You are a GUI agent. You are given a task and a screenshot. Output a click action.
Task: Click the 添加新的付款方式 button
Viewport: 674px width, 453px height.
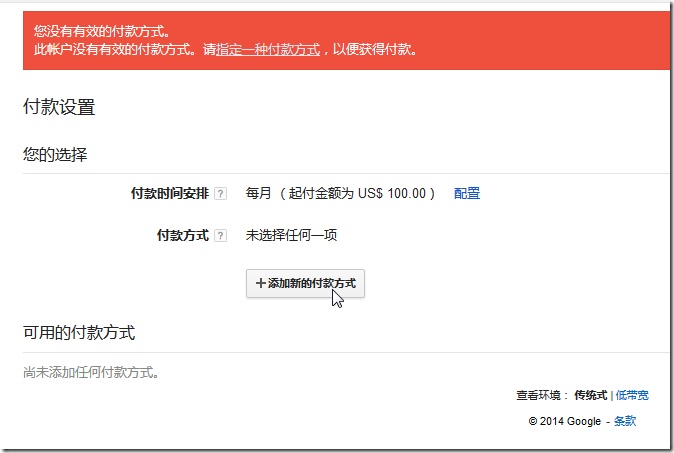pyautogui.click(x=305, y=283)
